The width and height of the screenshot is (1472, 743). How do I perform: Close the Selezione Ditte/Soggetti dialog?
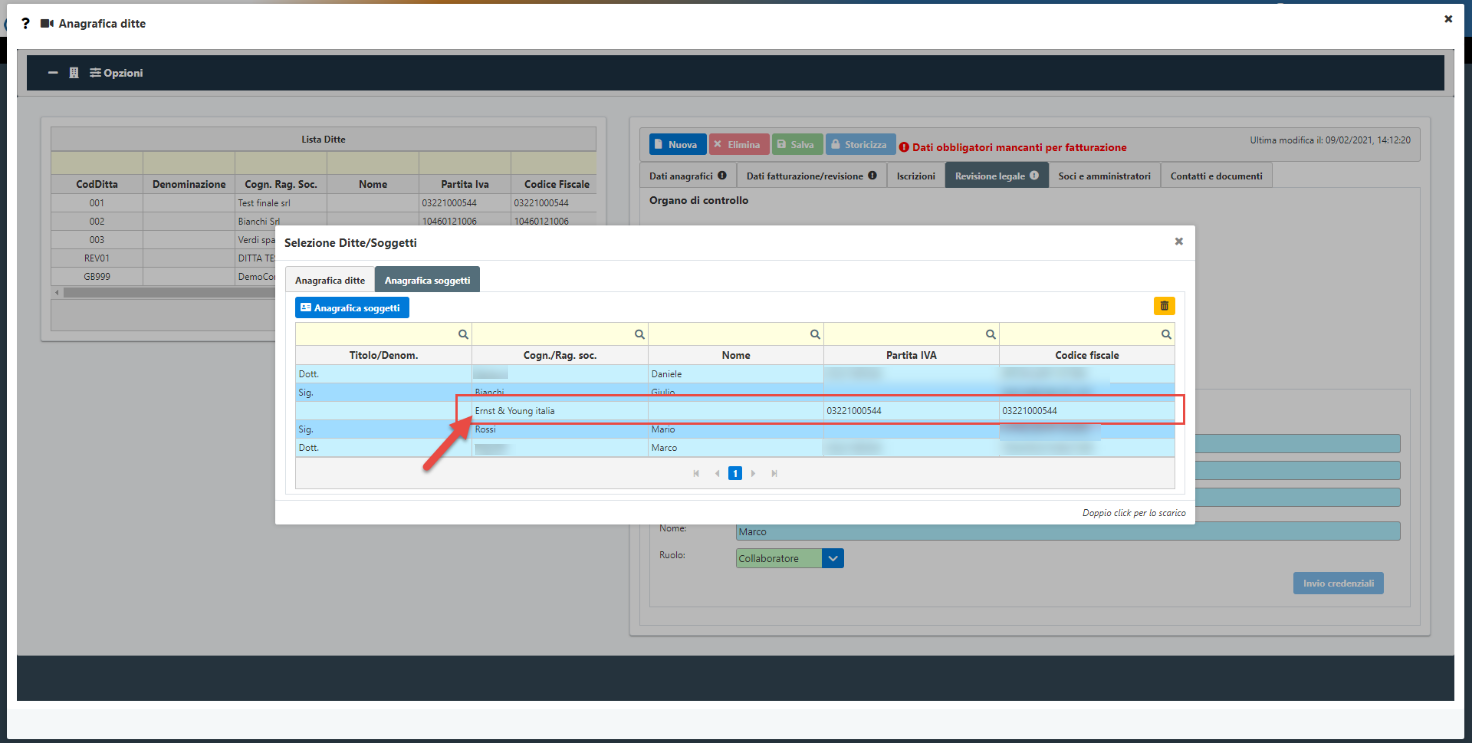(1178, 241)
